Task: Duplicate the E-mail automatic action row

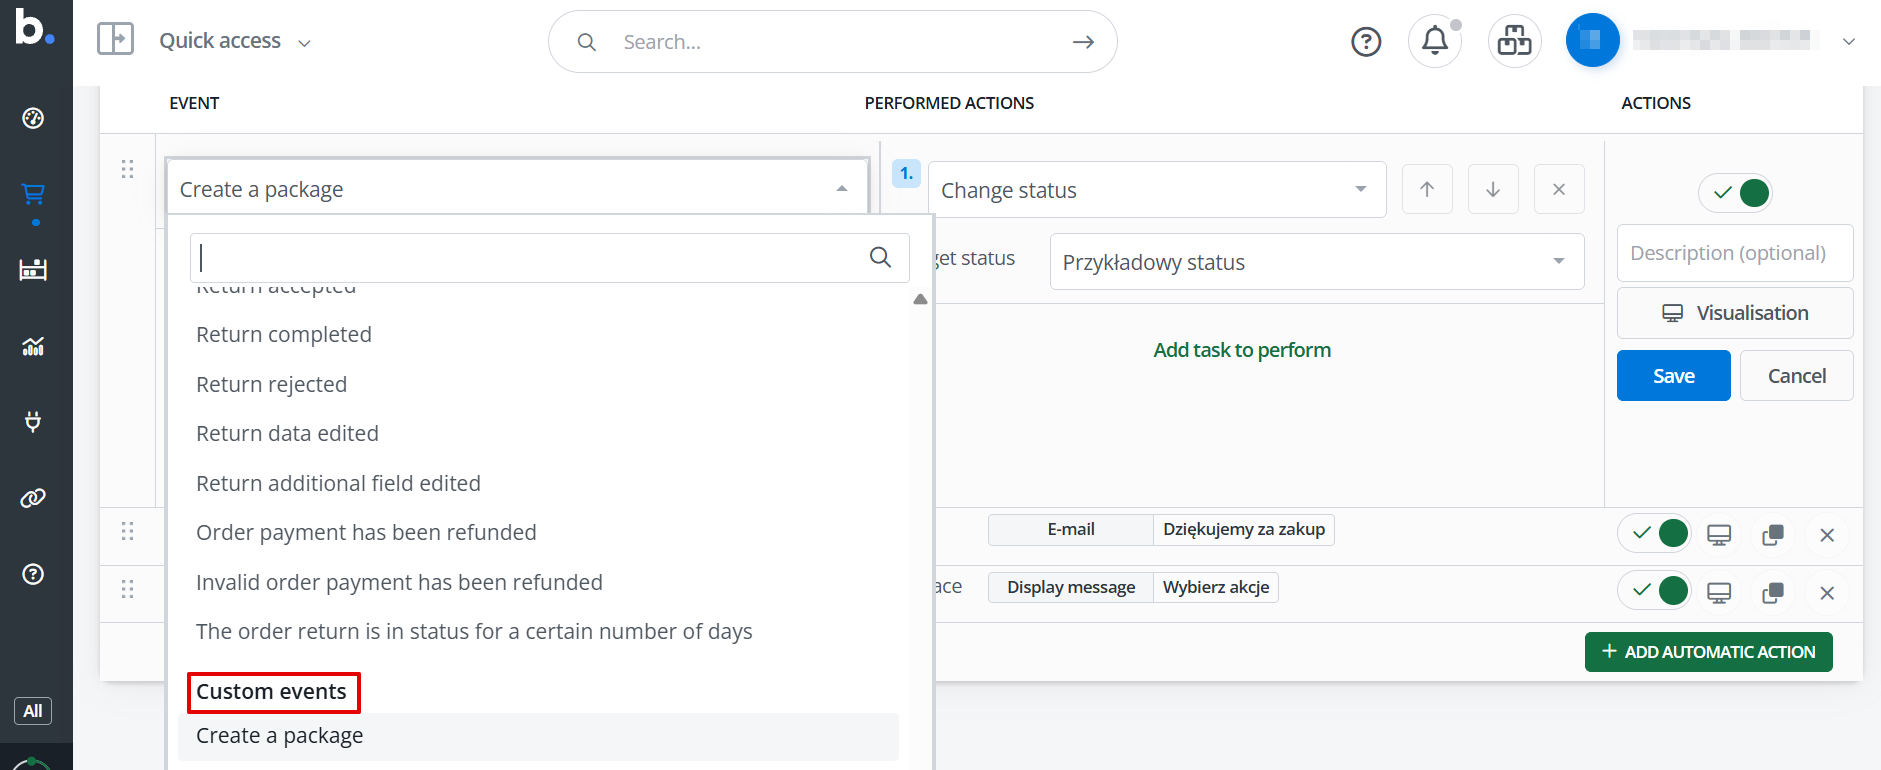Action: click(1772, 535)
